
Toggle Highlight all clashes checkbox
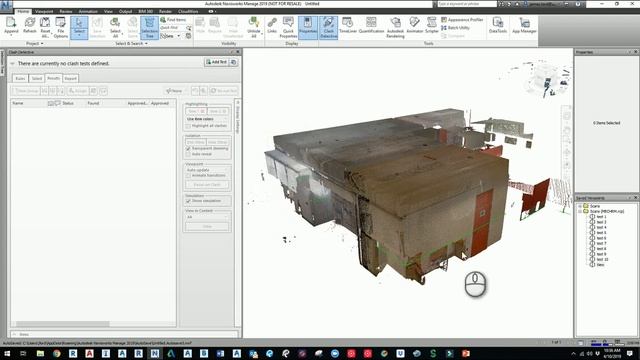pyautogui.click(x=188, y=126)
